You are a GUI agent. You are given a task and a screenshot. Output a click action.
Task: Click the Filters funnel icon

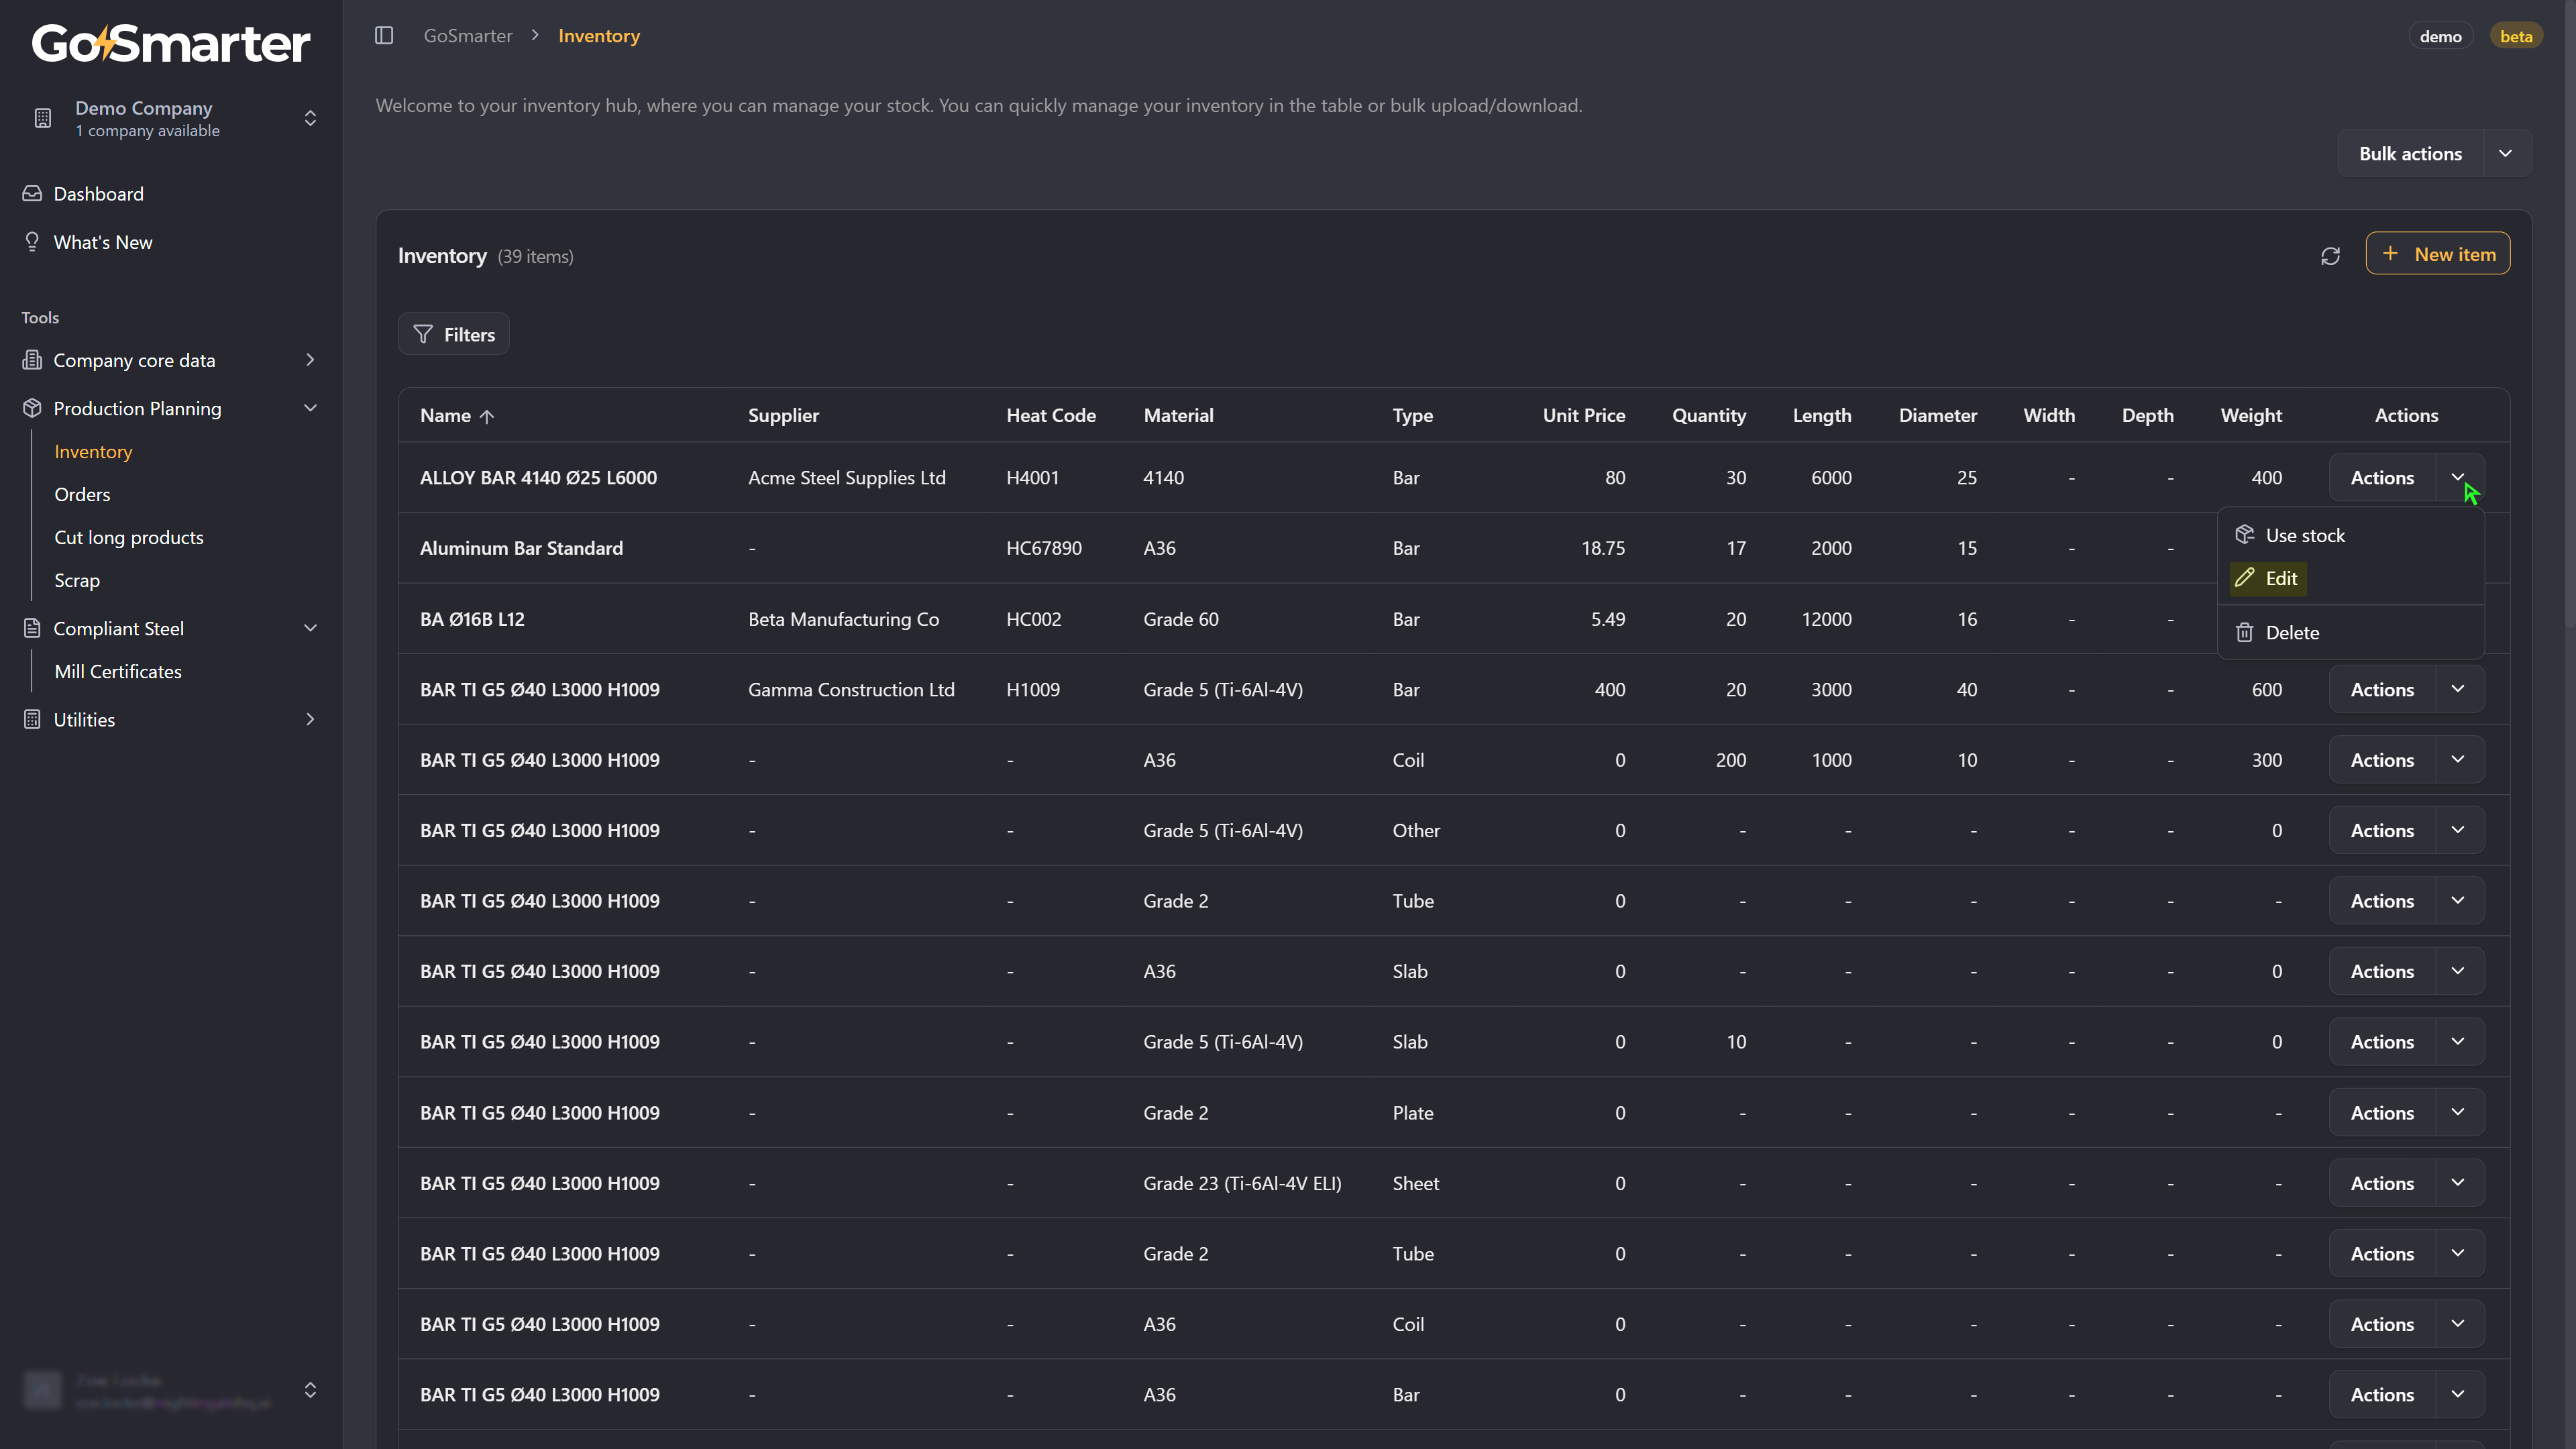423,334
